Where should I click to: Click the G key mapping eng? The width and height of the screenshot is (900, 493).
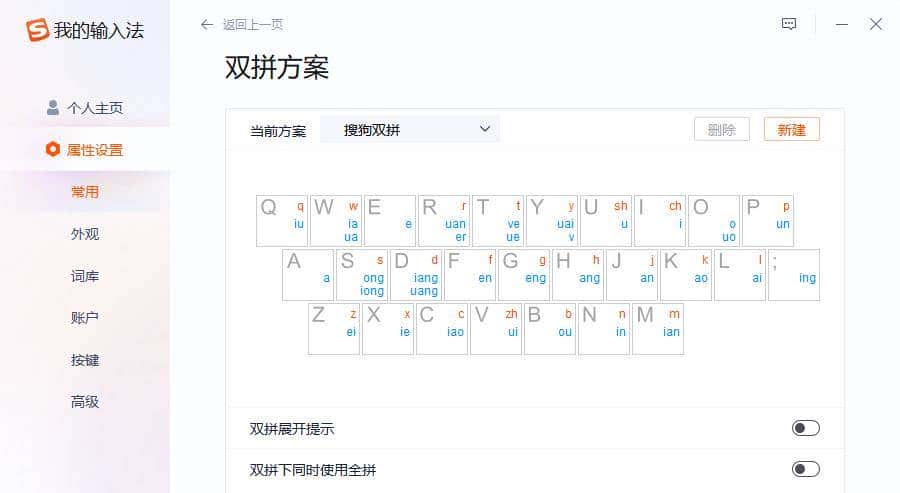523,275
